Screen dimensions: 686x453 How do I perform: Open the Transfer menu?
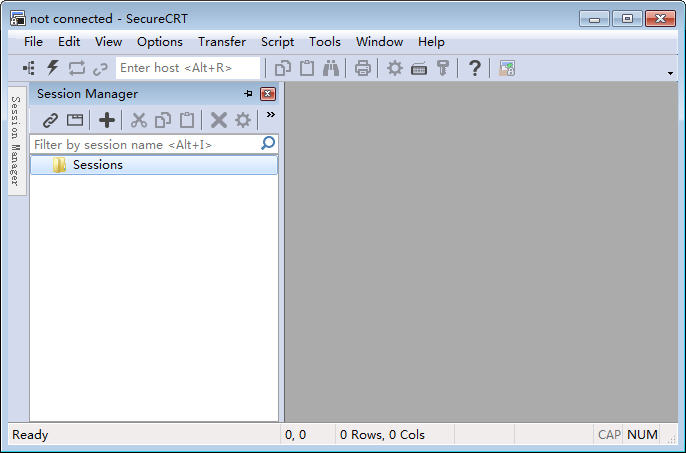click(x=222, y=42)
